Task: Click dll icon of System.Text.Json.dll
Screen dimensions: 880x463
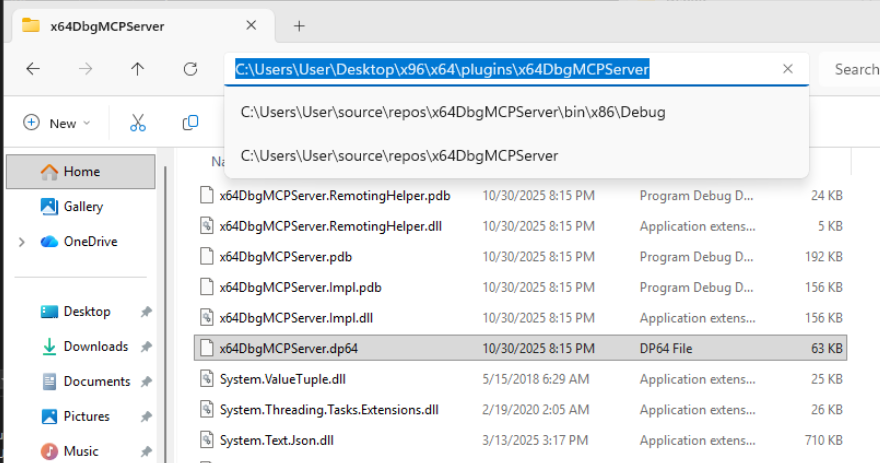Action: 207,440
